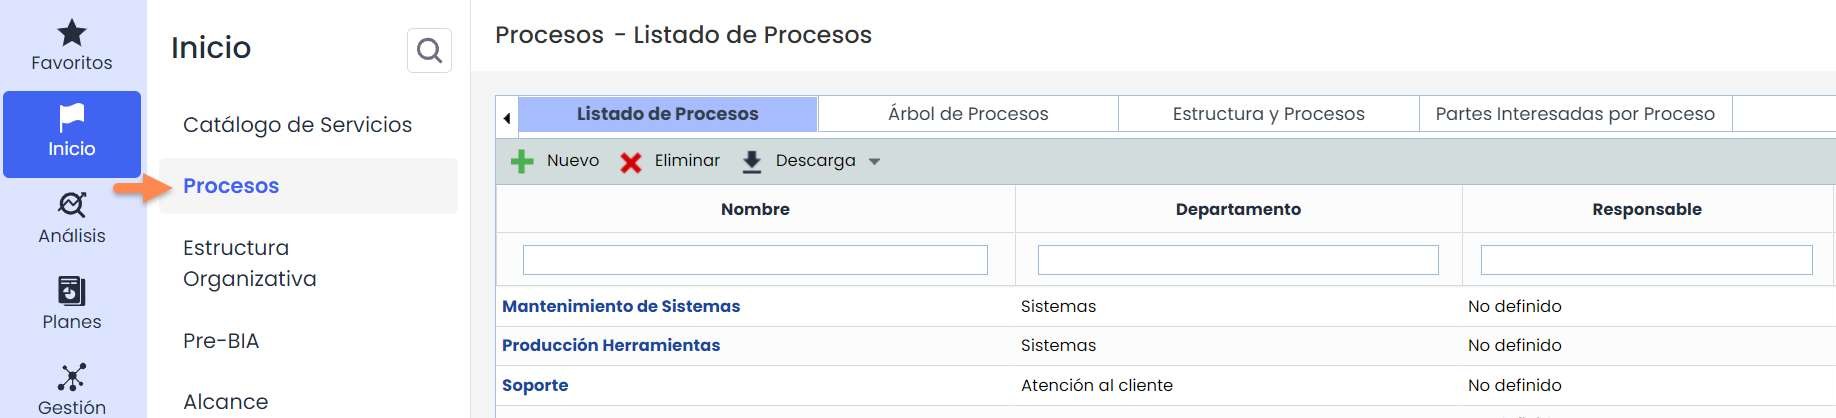Open the Planes sidebar icon

[x=72, y=291]
